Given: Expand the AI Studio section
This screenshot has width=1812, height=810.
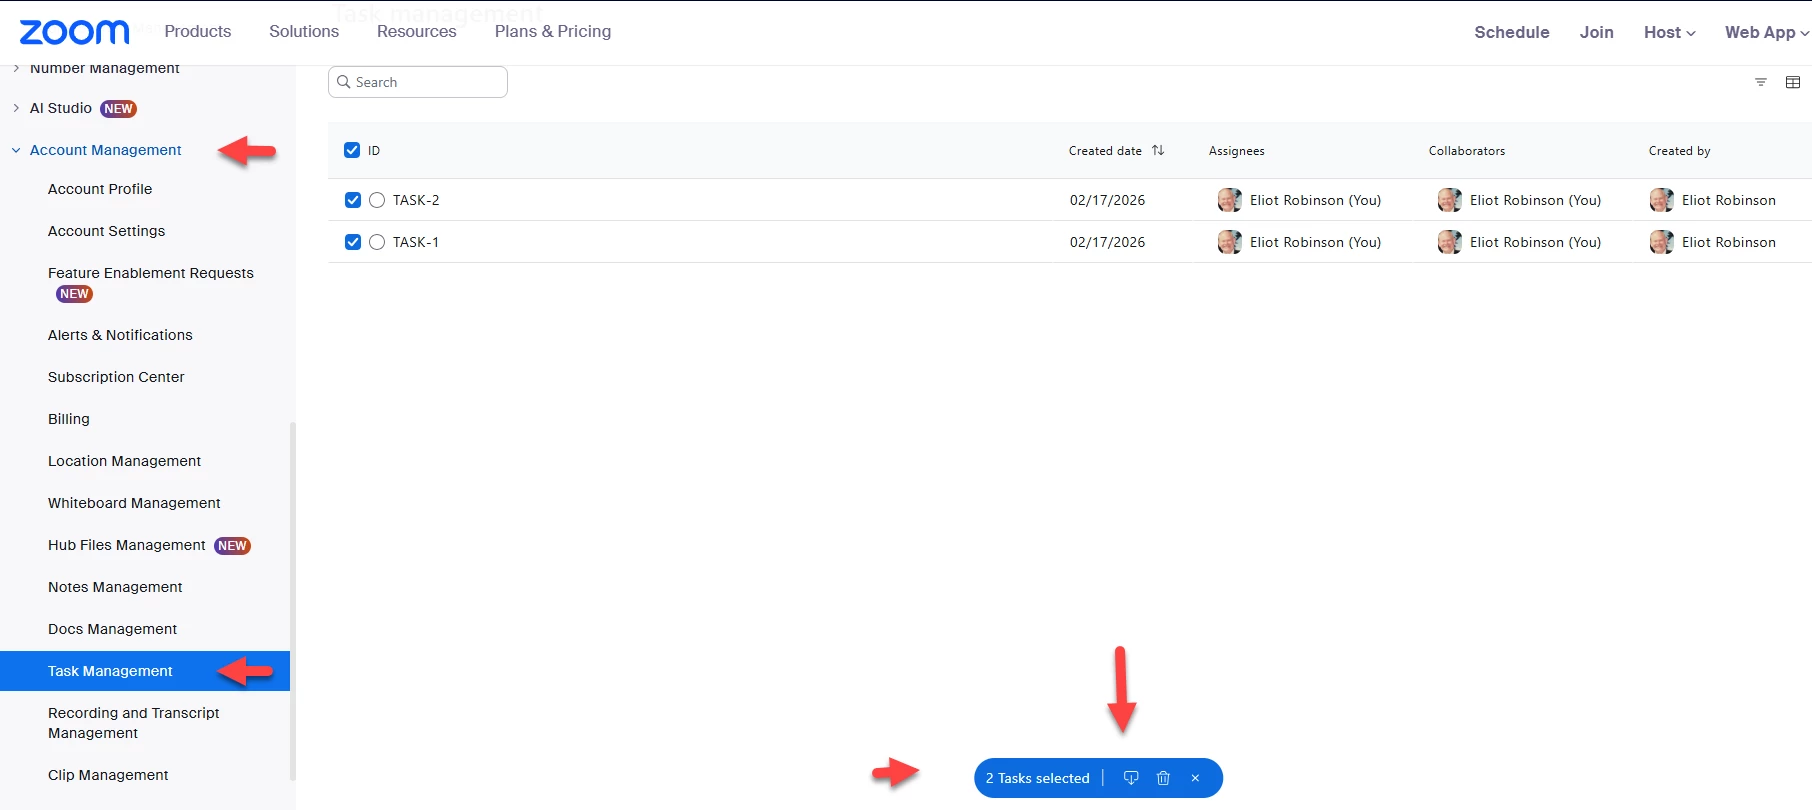Looking at the screenshot, I should (16, 108).
